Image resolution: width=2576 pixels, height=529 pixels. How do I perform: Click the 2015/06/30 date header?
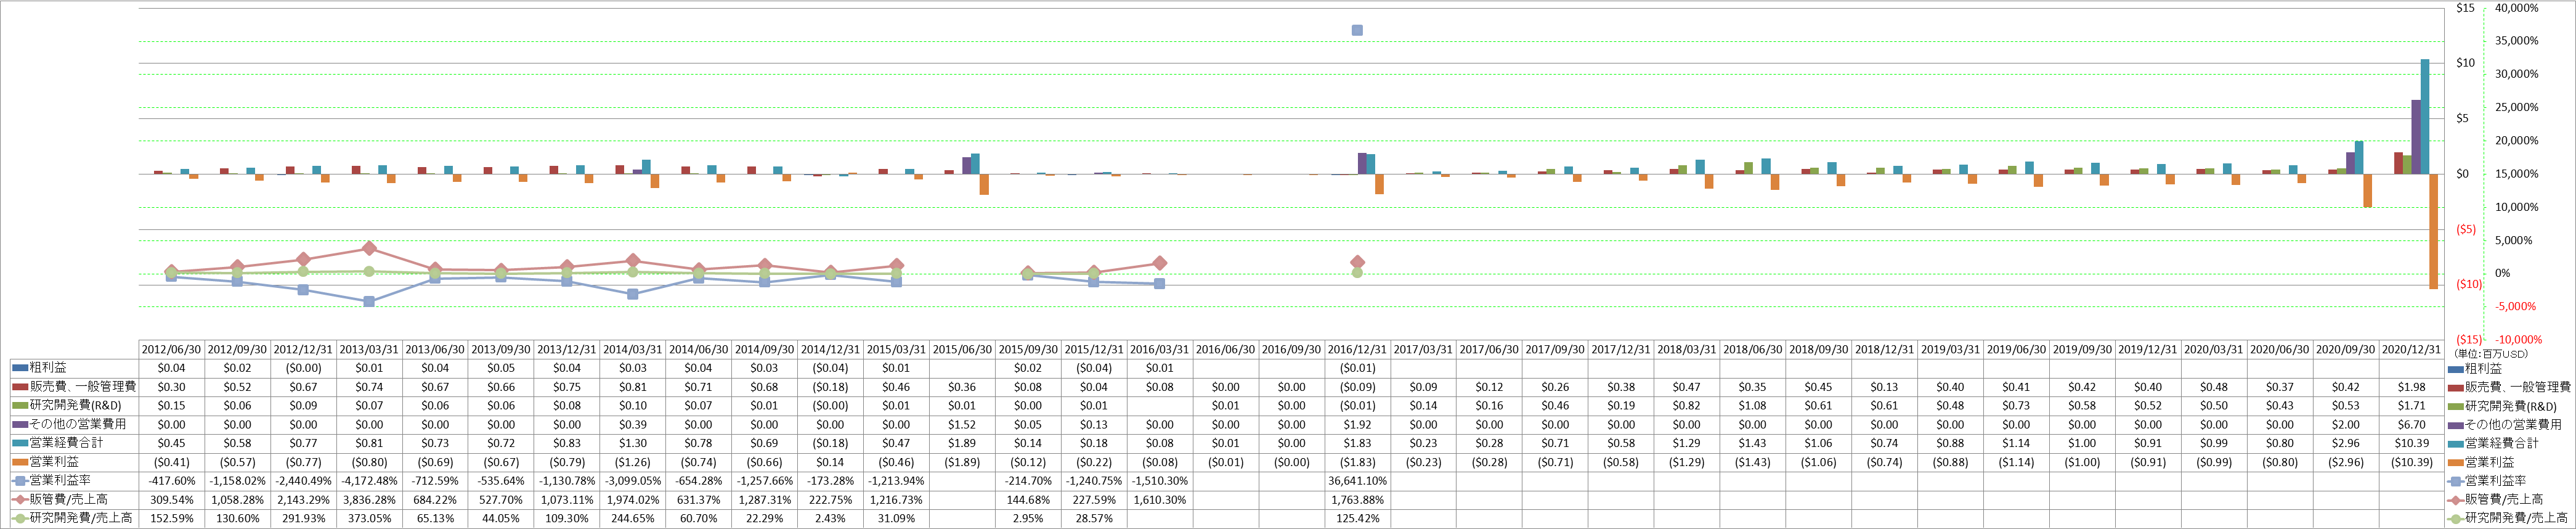pos(962,350)
